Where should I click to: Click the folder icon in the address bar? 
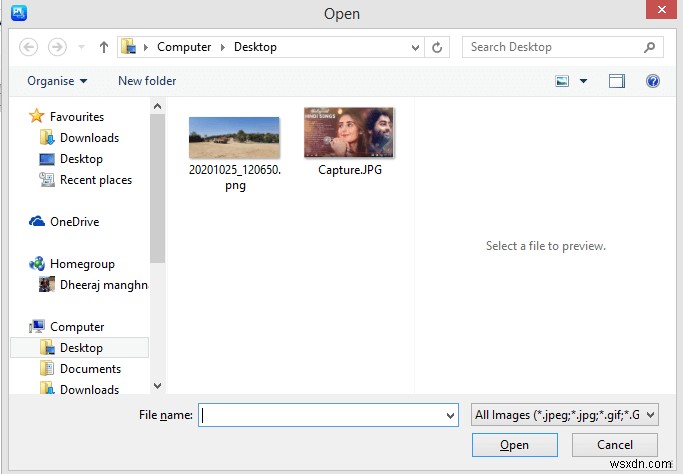pyautogui.click(x=128, y=47)
